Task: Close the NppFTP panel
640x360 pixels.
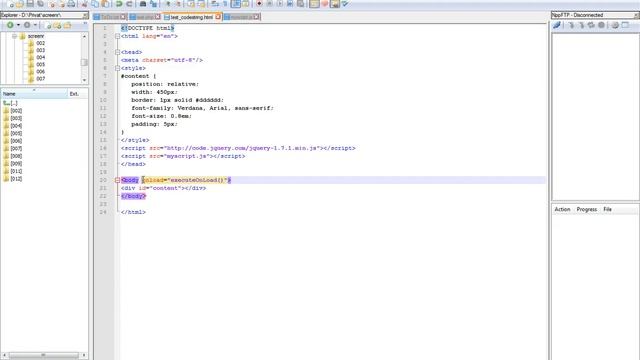Action: point(636,15)
